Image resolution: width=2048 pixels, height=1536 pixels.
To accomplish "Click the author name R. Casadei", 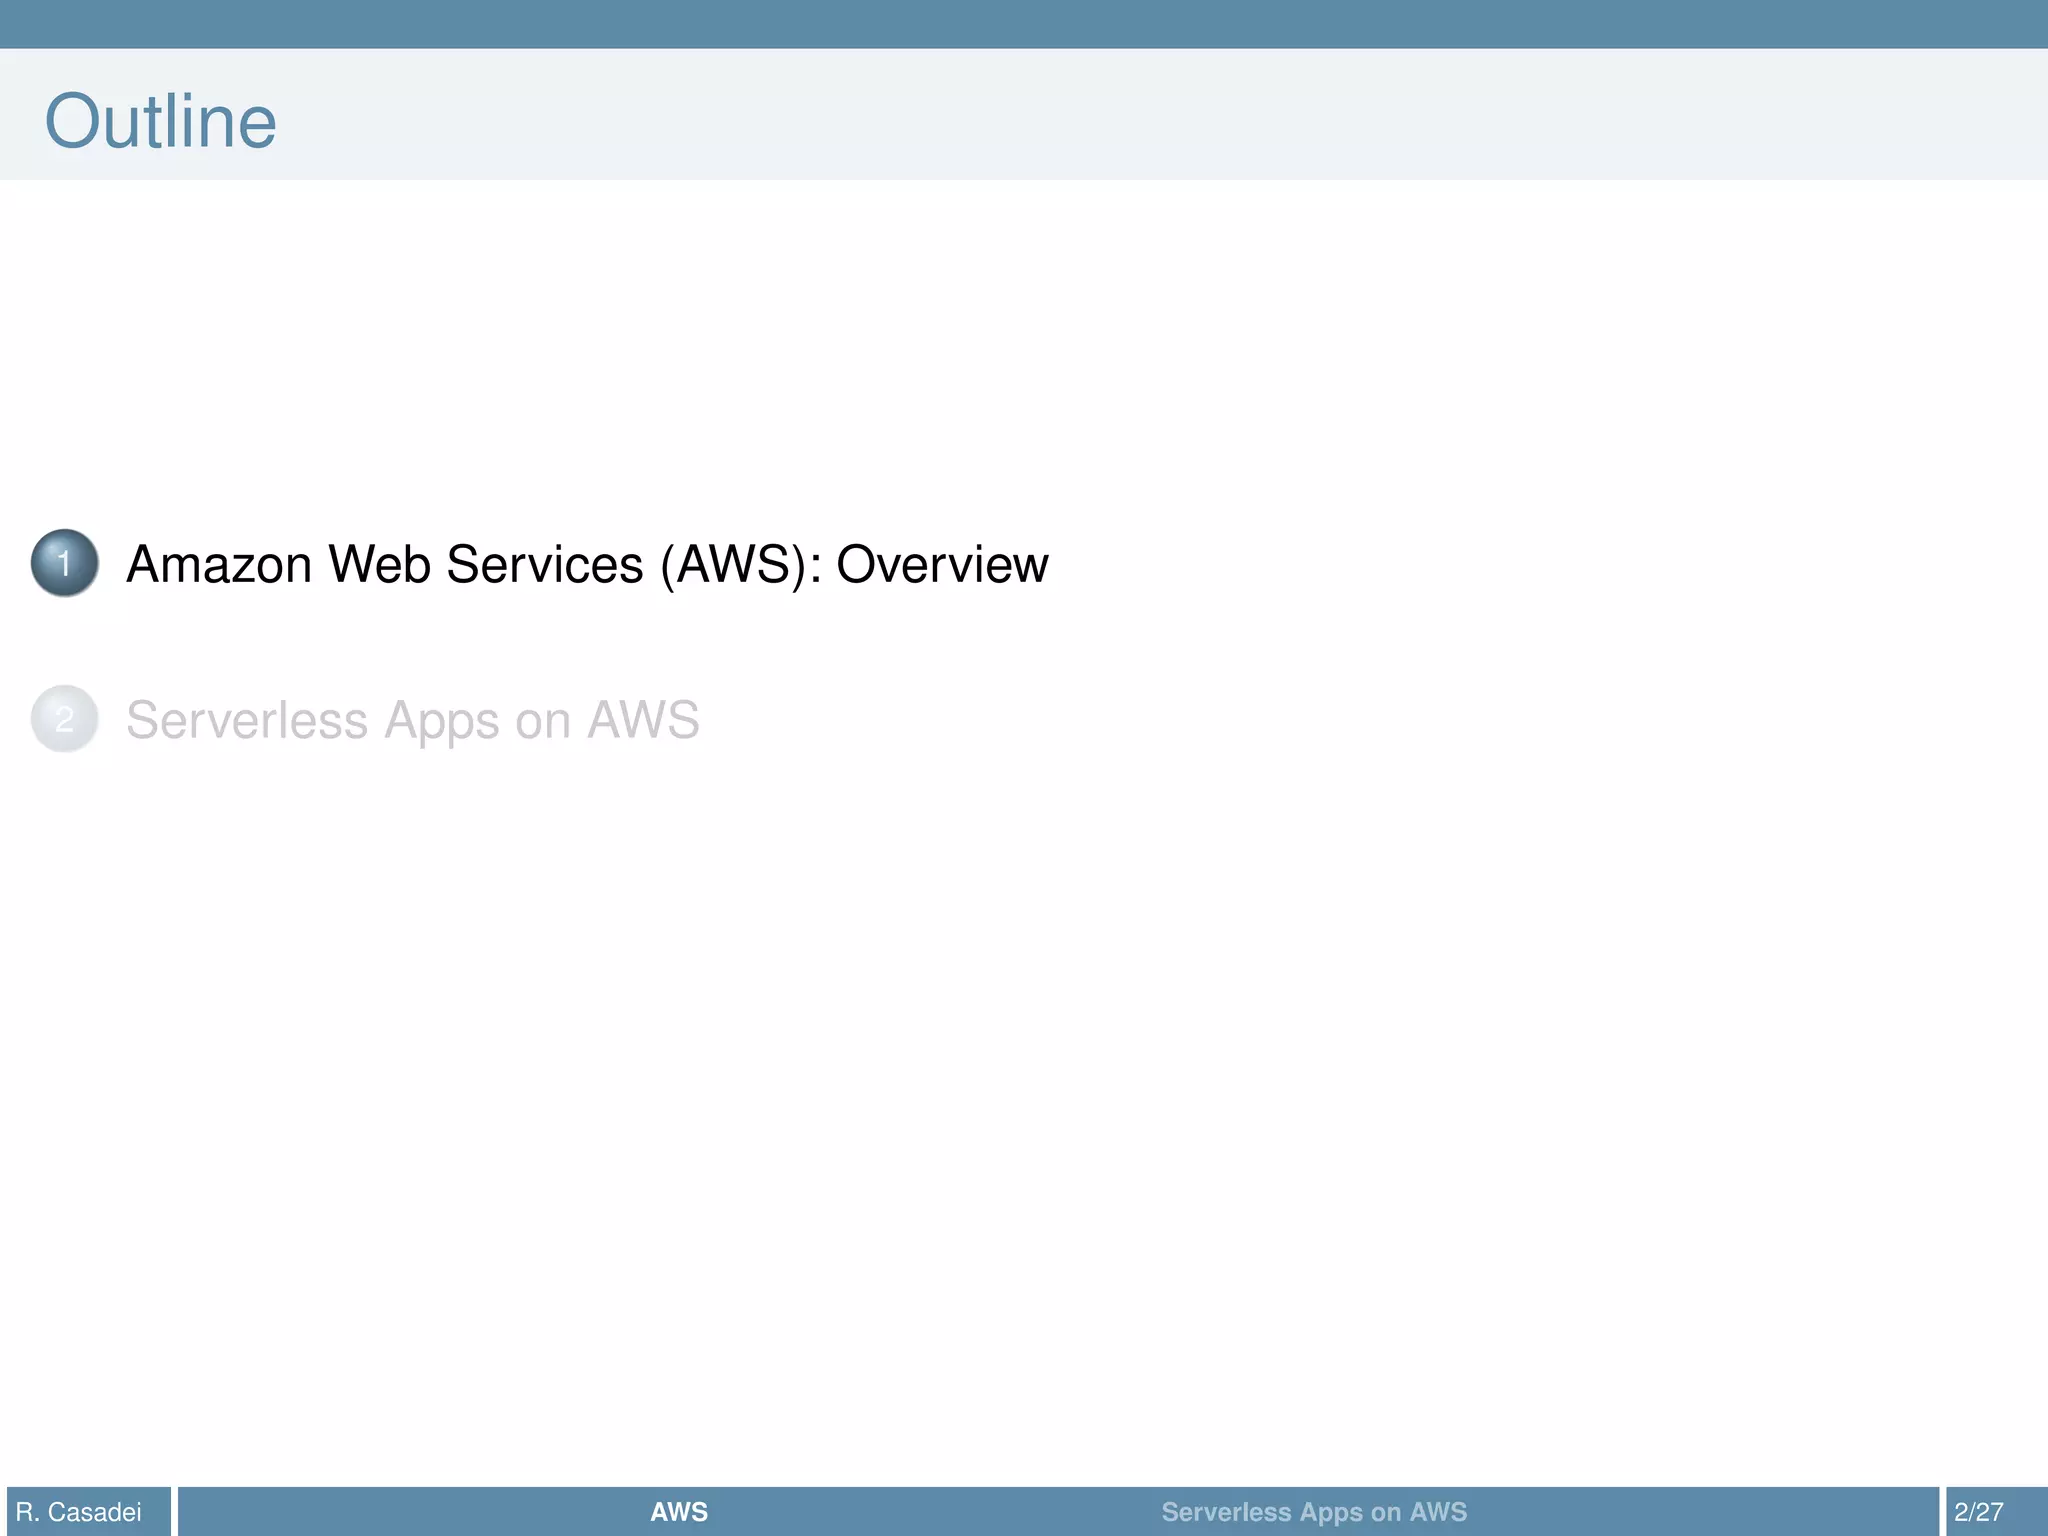I will tap(79, 1512).
